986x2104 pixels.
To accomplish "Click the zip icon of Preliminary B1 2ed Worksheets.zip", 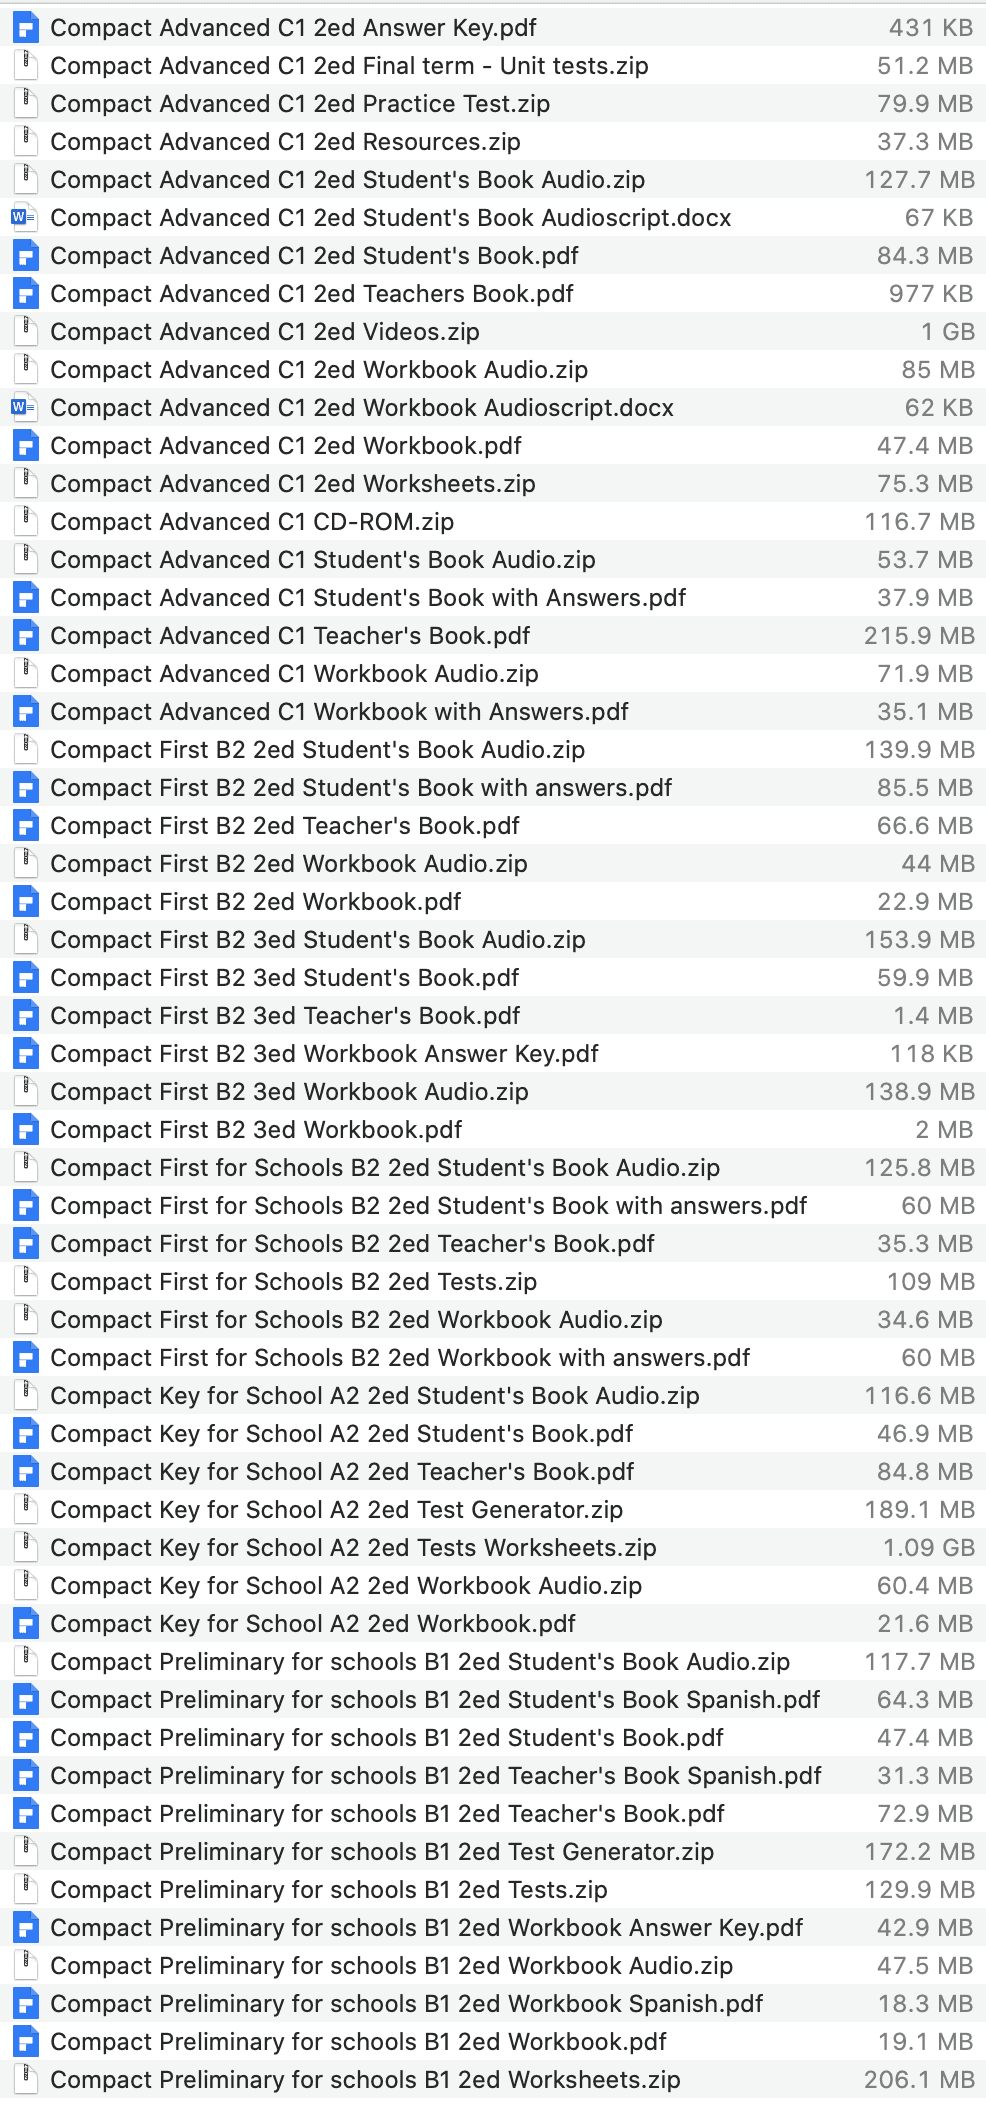I will [x=25, y=2080].
